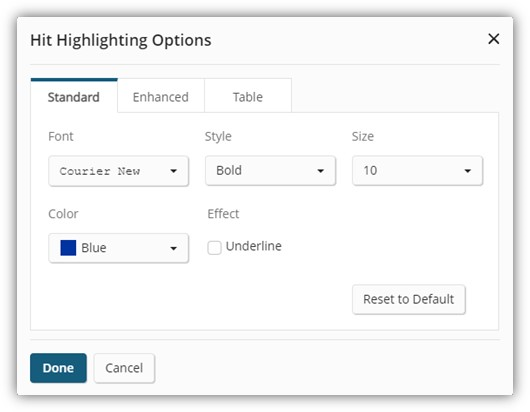Close the Hit Highlighting Options dialog

click(493, 39)
